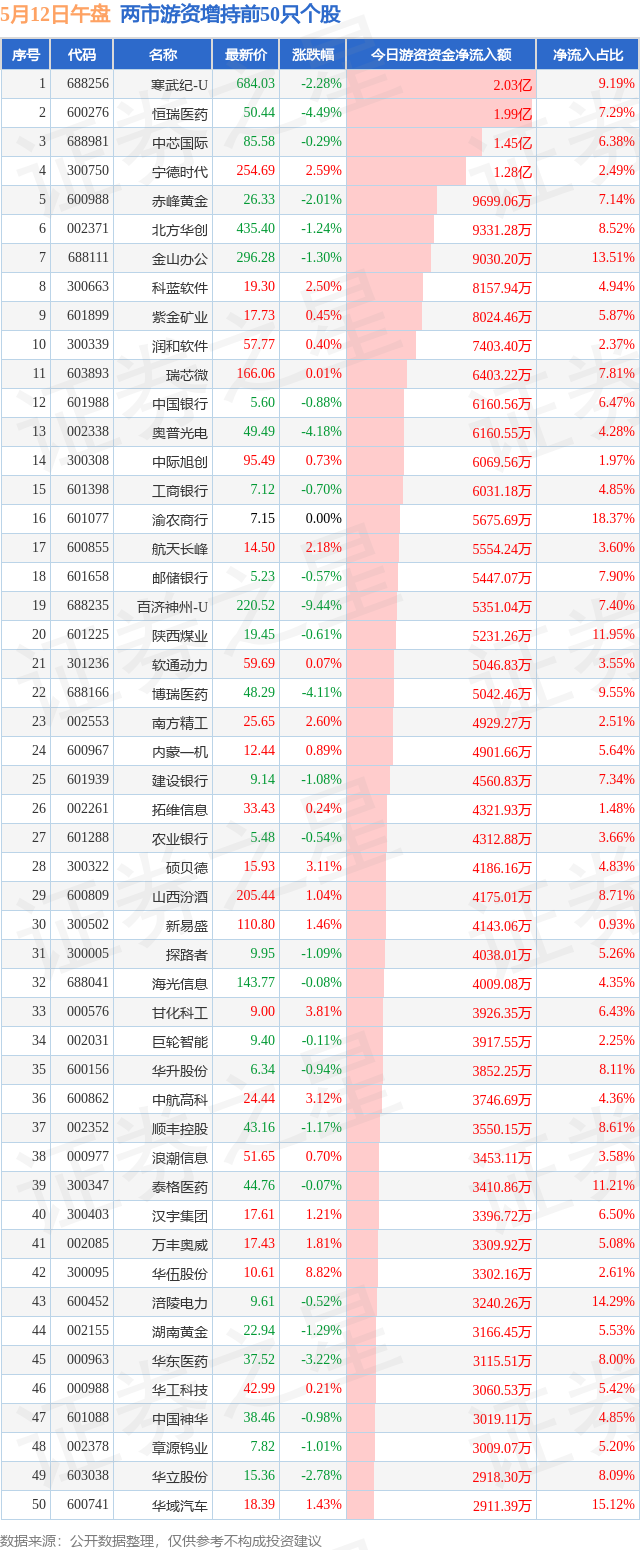
Task: Select stock name 软通动力
Action: (180, 664)
